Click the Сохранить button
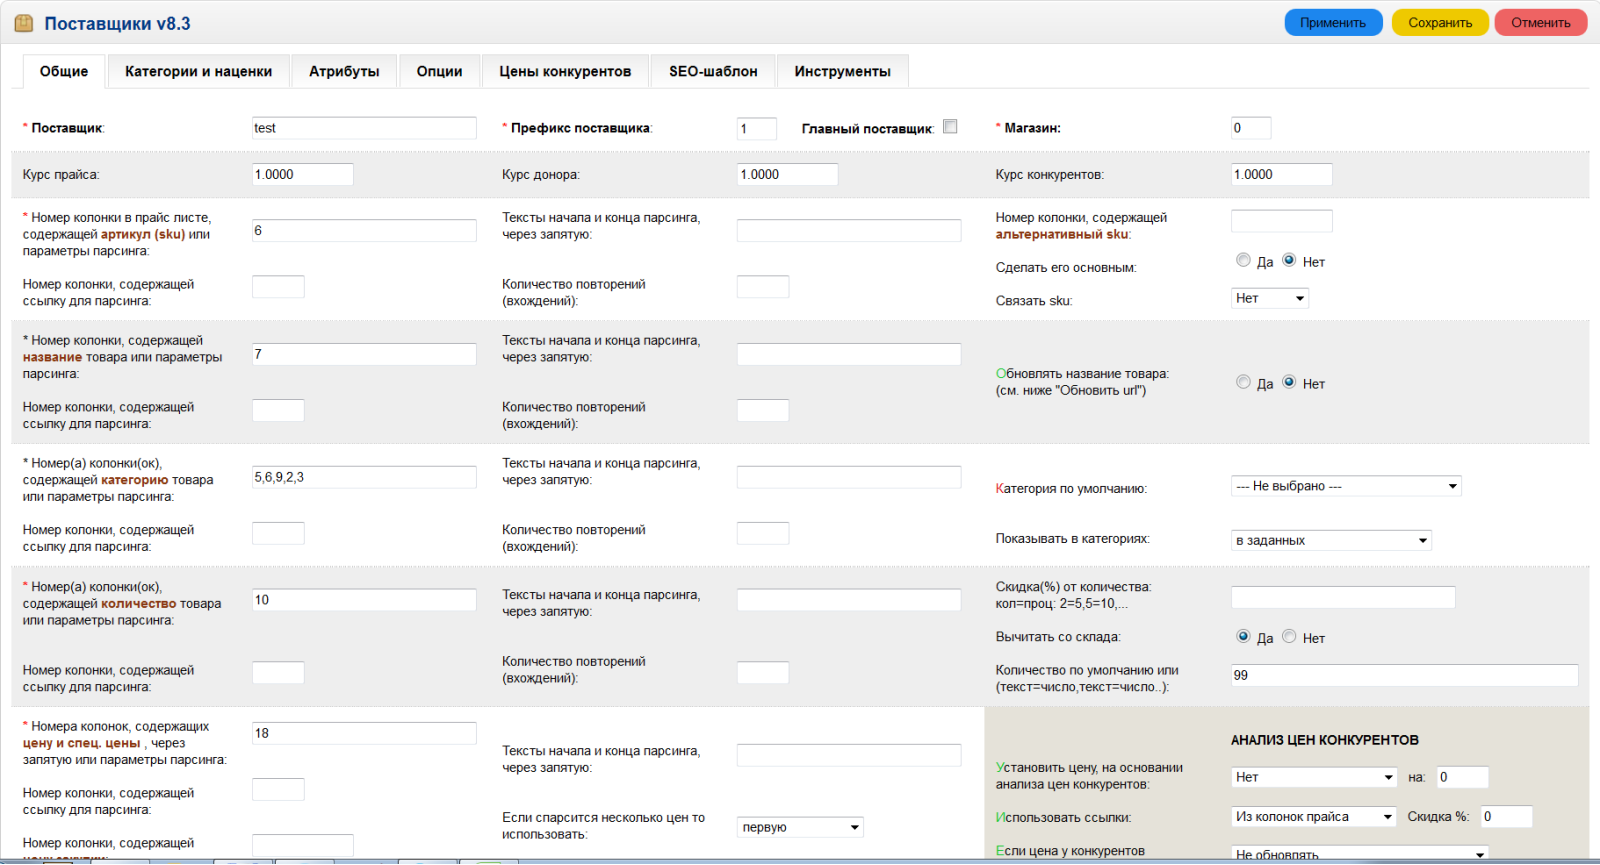This screenshot has width=1600, height=865. tap(1440, 23)
